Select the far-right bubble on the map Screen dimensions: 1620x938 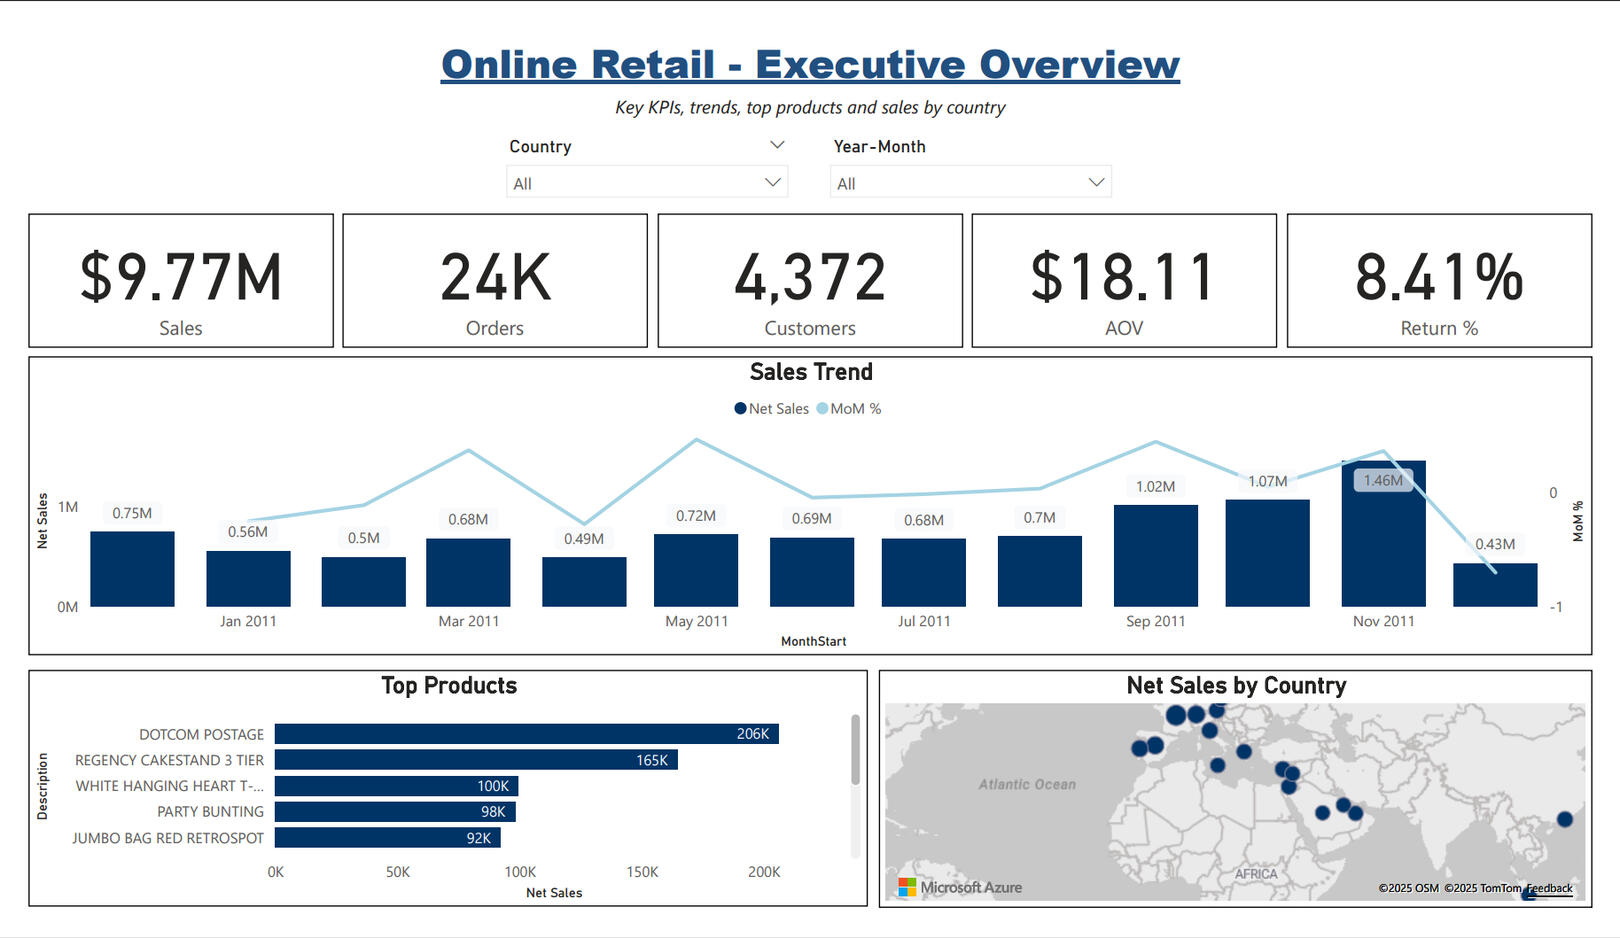tap(1564, 819)
